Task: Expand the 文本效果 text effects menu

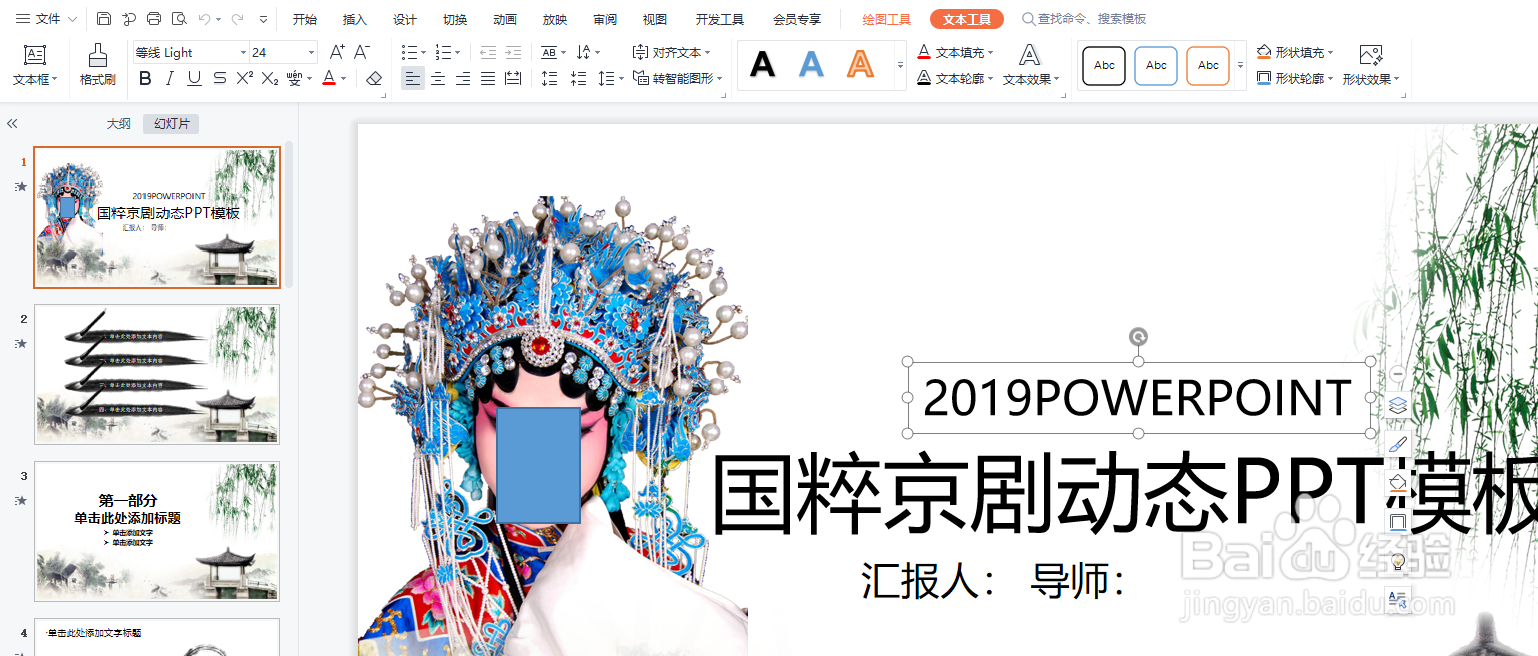Action: 1030,65
